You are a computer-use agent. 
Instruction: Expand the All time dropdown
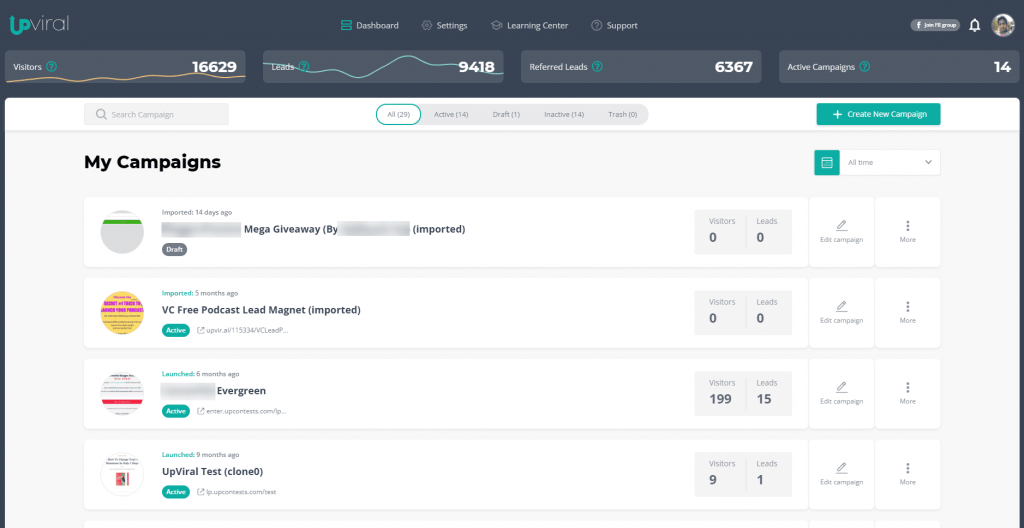pyautogui.click(x=889, y=162)
